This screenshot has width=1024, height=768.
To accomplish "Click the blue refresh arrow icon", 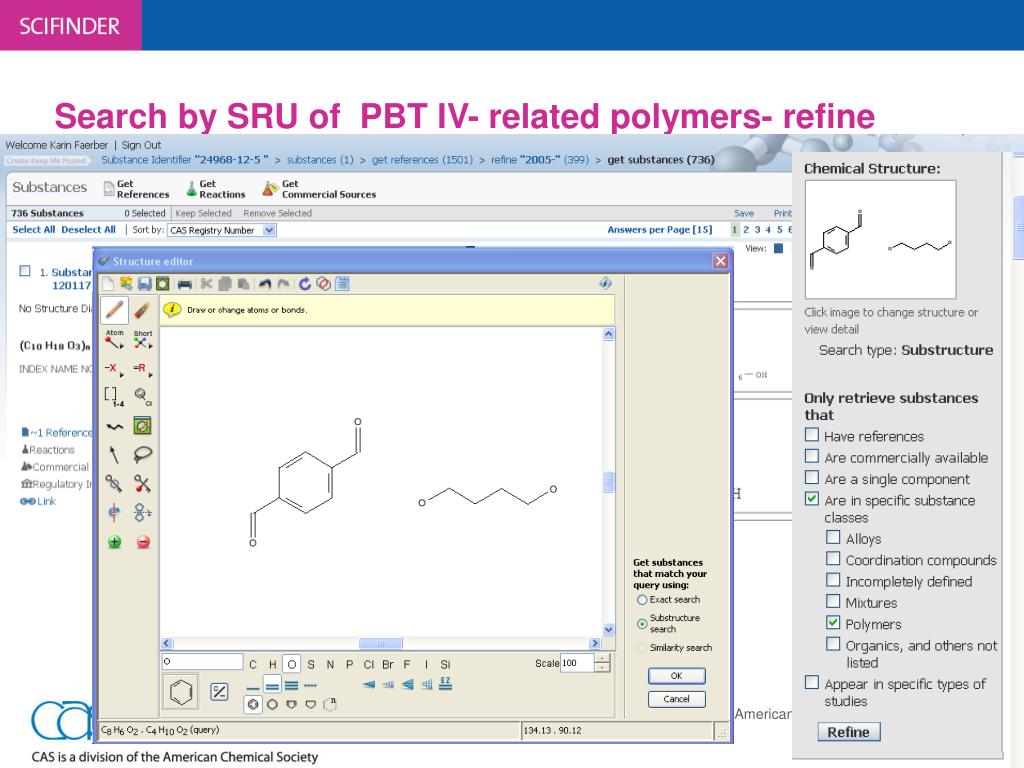I will point(304,283).
